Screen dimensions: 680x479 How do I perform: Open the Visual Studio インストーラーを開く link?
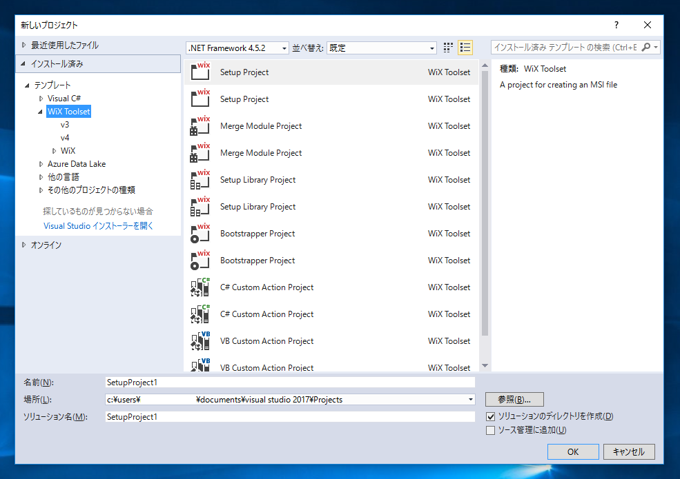(x=98, y=226)
